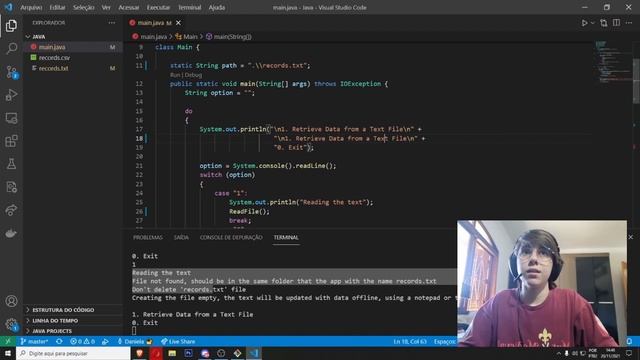This screenshot has width=640, height=360.
Task: Click the VS Code app logo
Action: (8, 7)
